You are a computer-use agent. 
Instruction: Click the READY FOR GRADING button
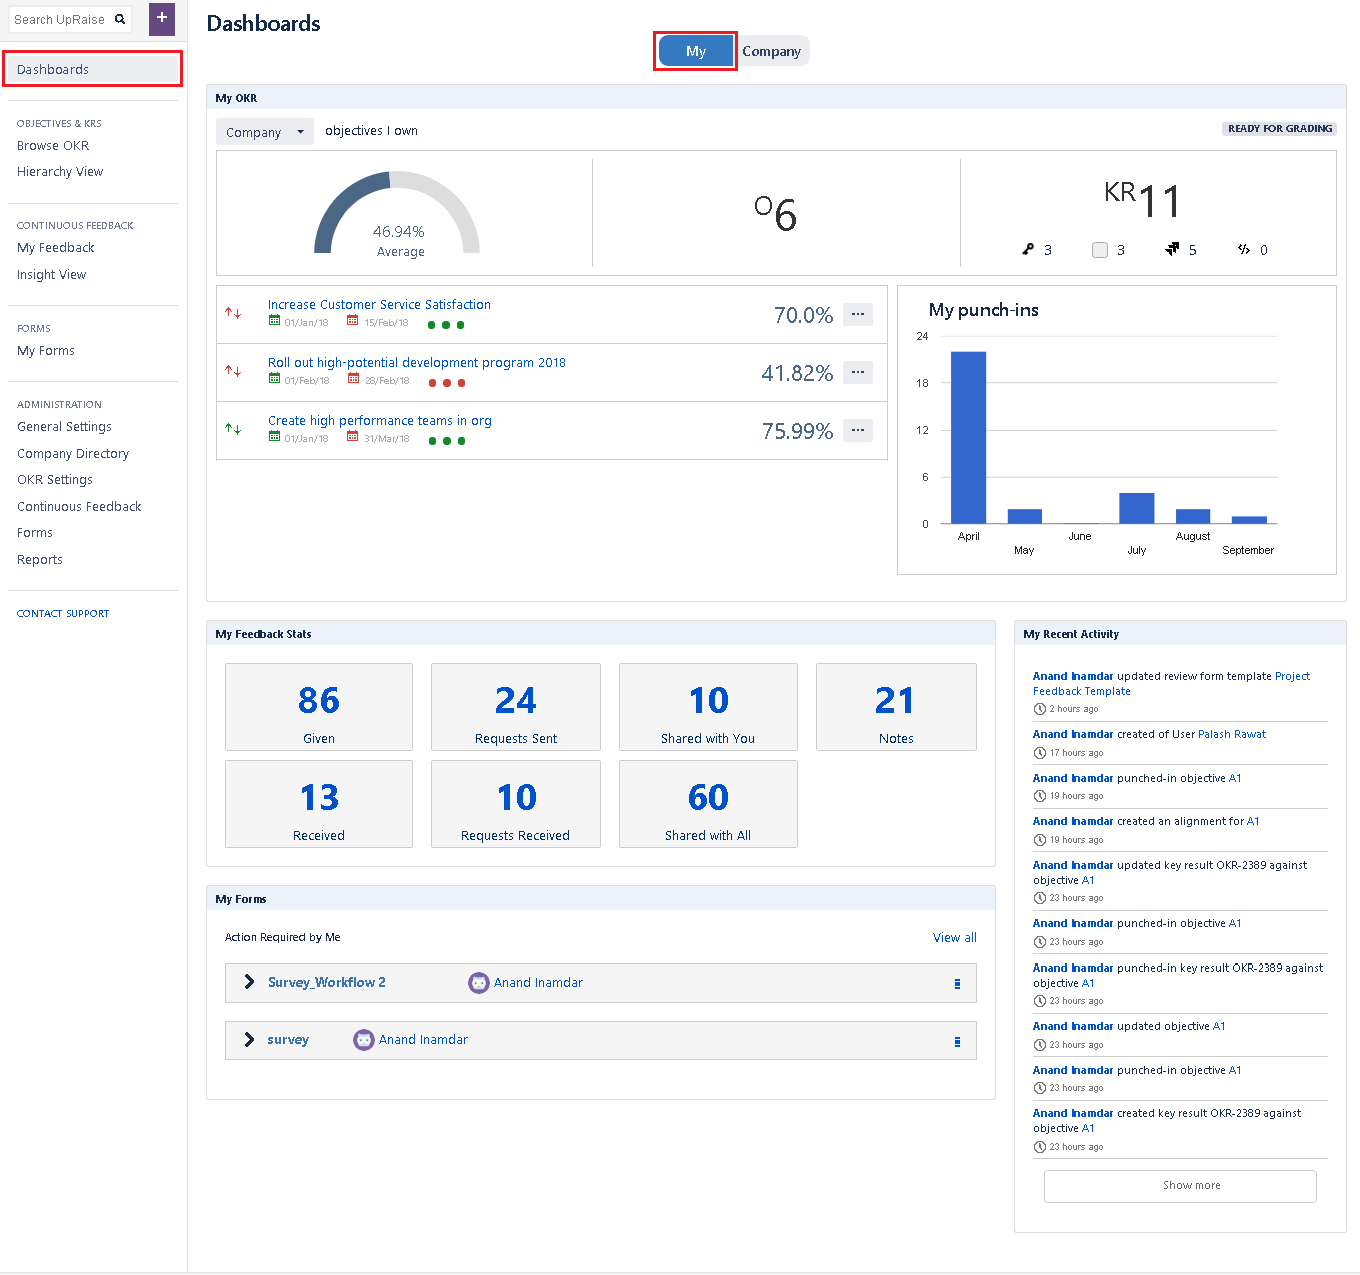1279,128
